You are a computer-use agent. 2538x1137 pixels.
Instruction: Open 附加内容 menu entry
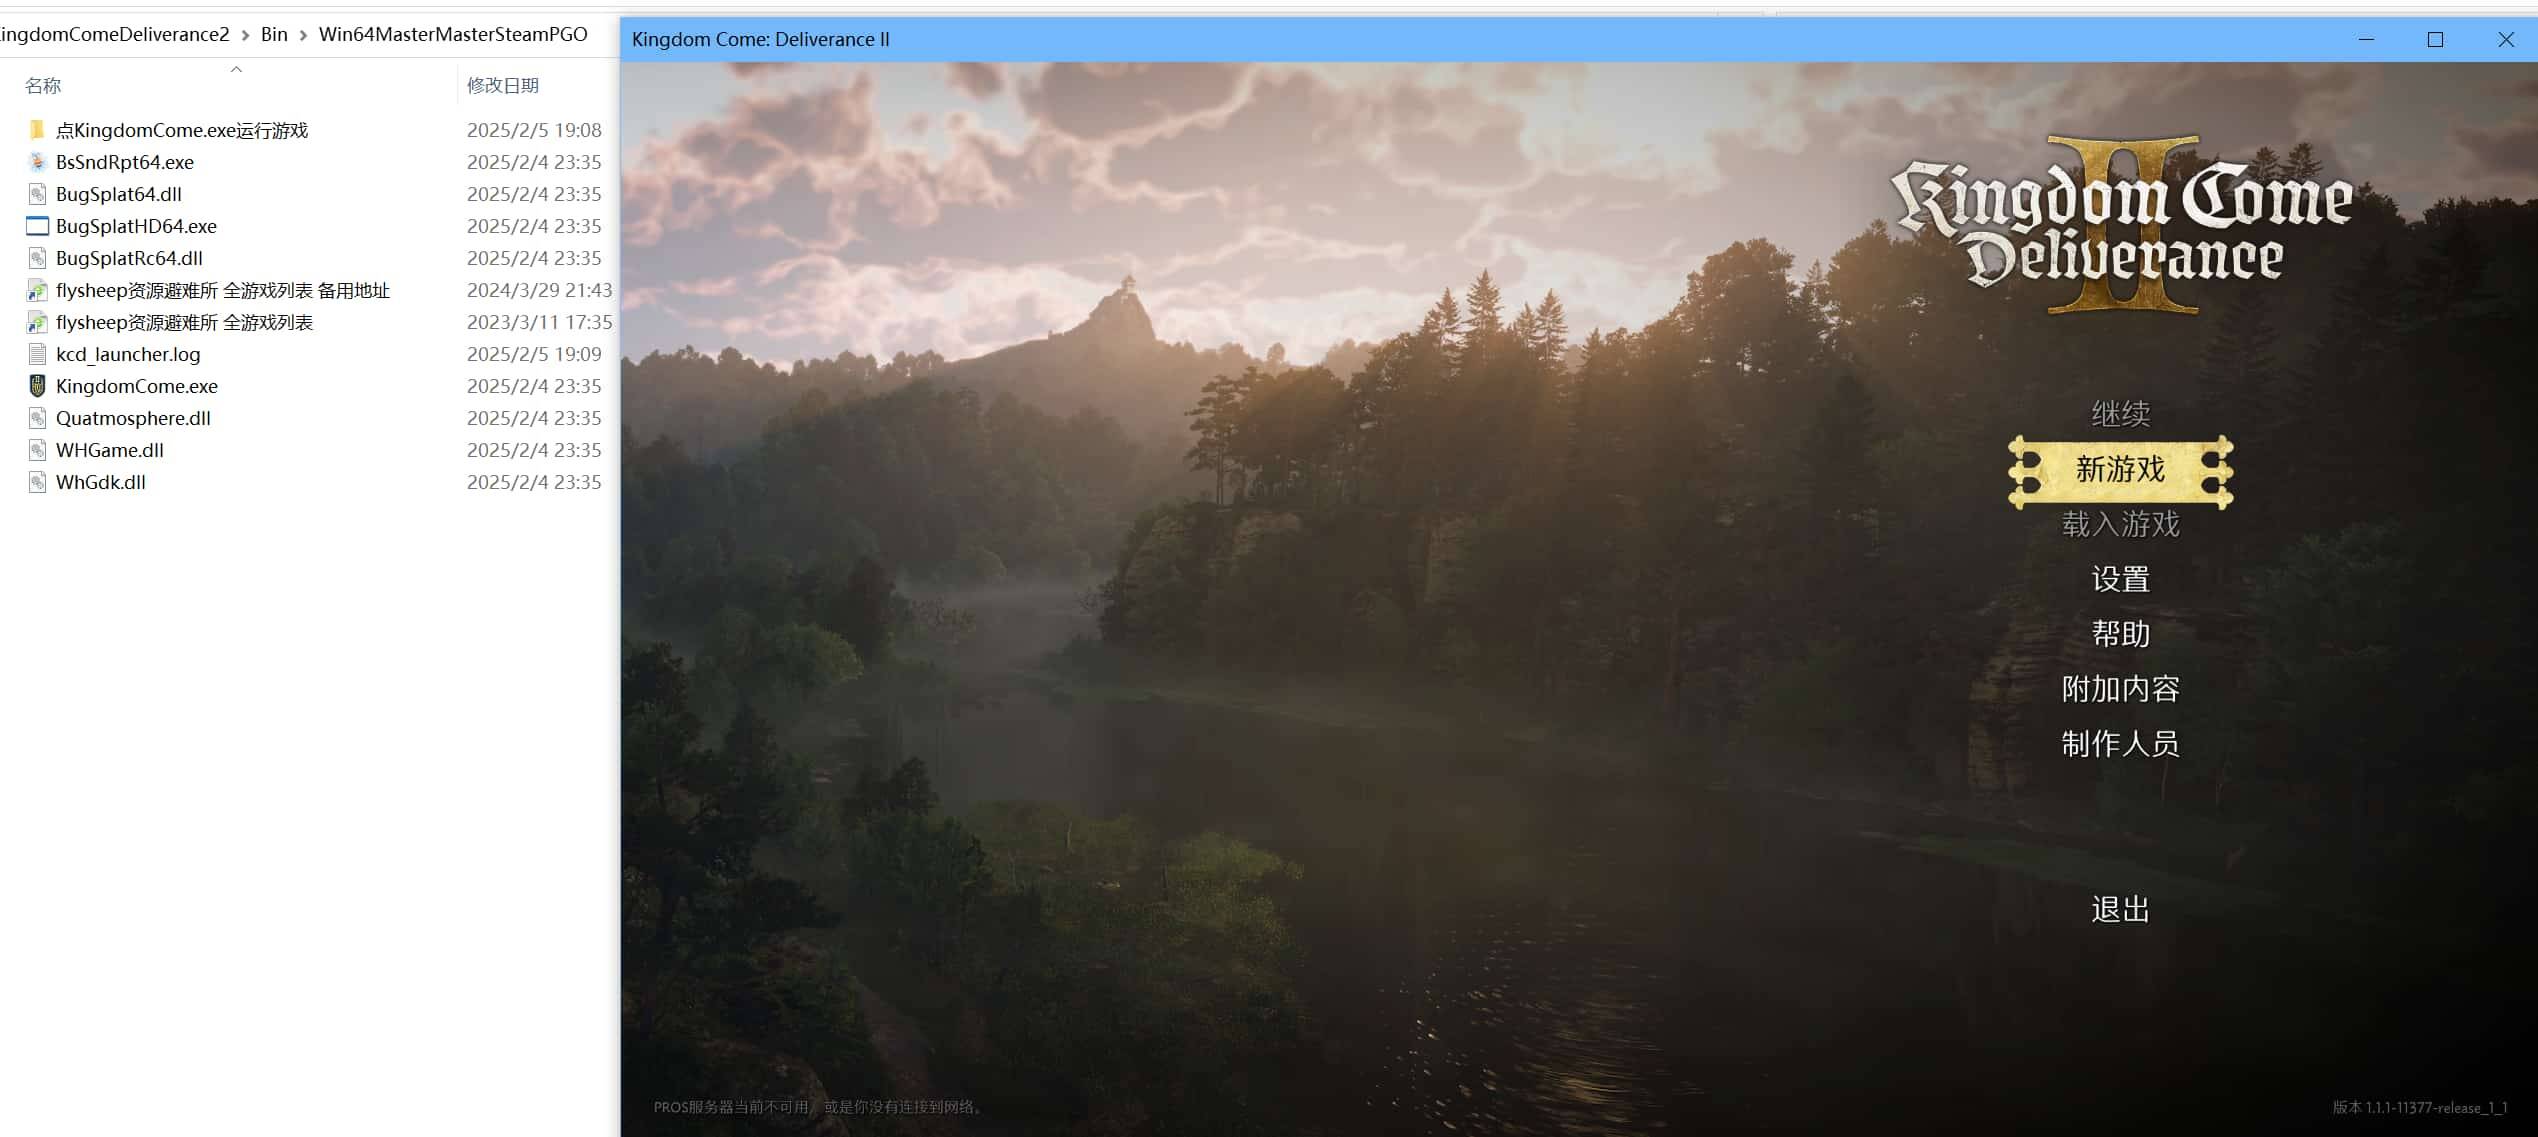pyautogui.click(x=2120, y=689)
